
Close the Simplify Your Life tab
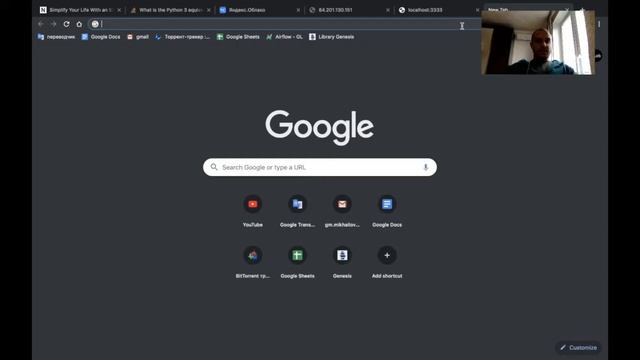[119, 10]
